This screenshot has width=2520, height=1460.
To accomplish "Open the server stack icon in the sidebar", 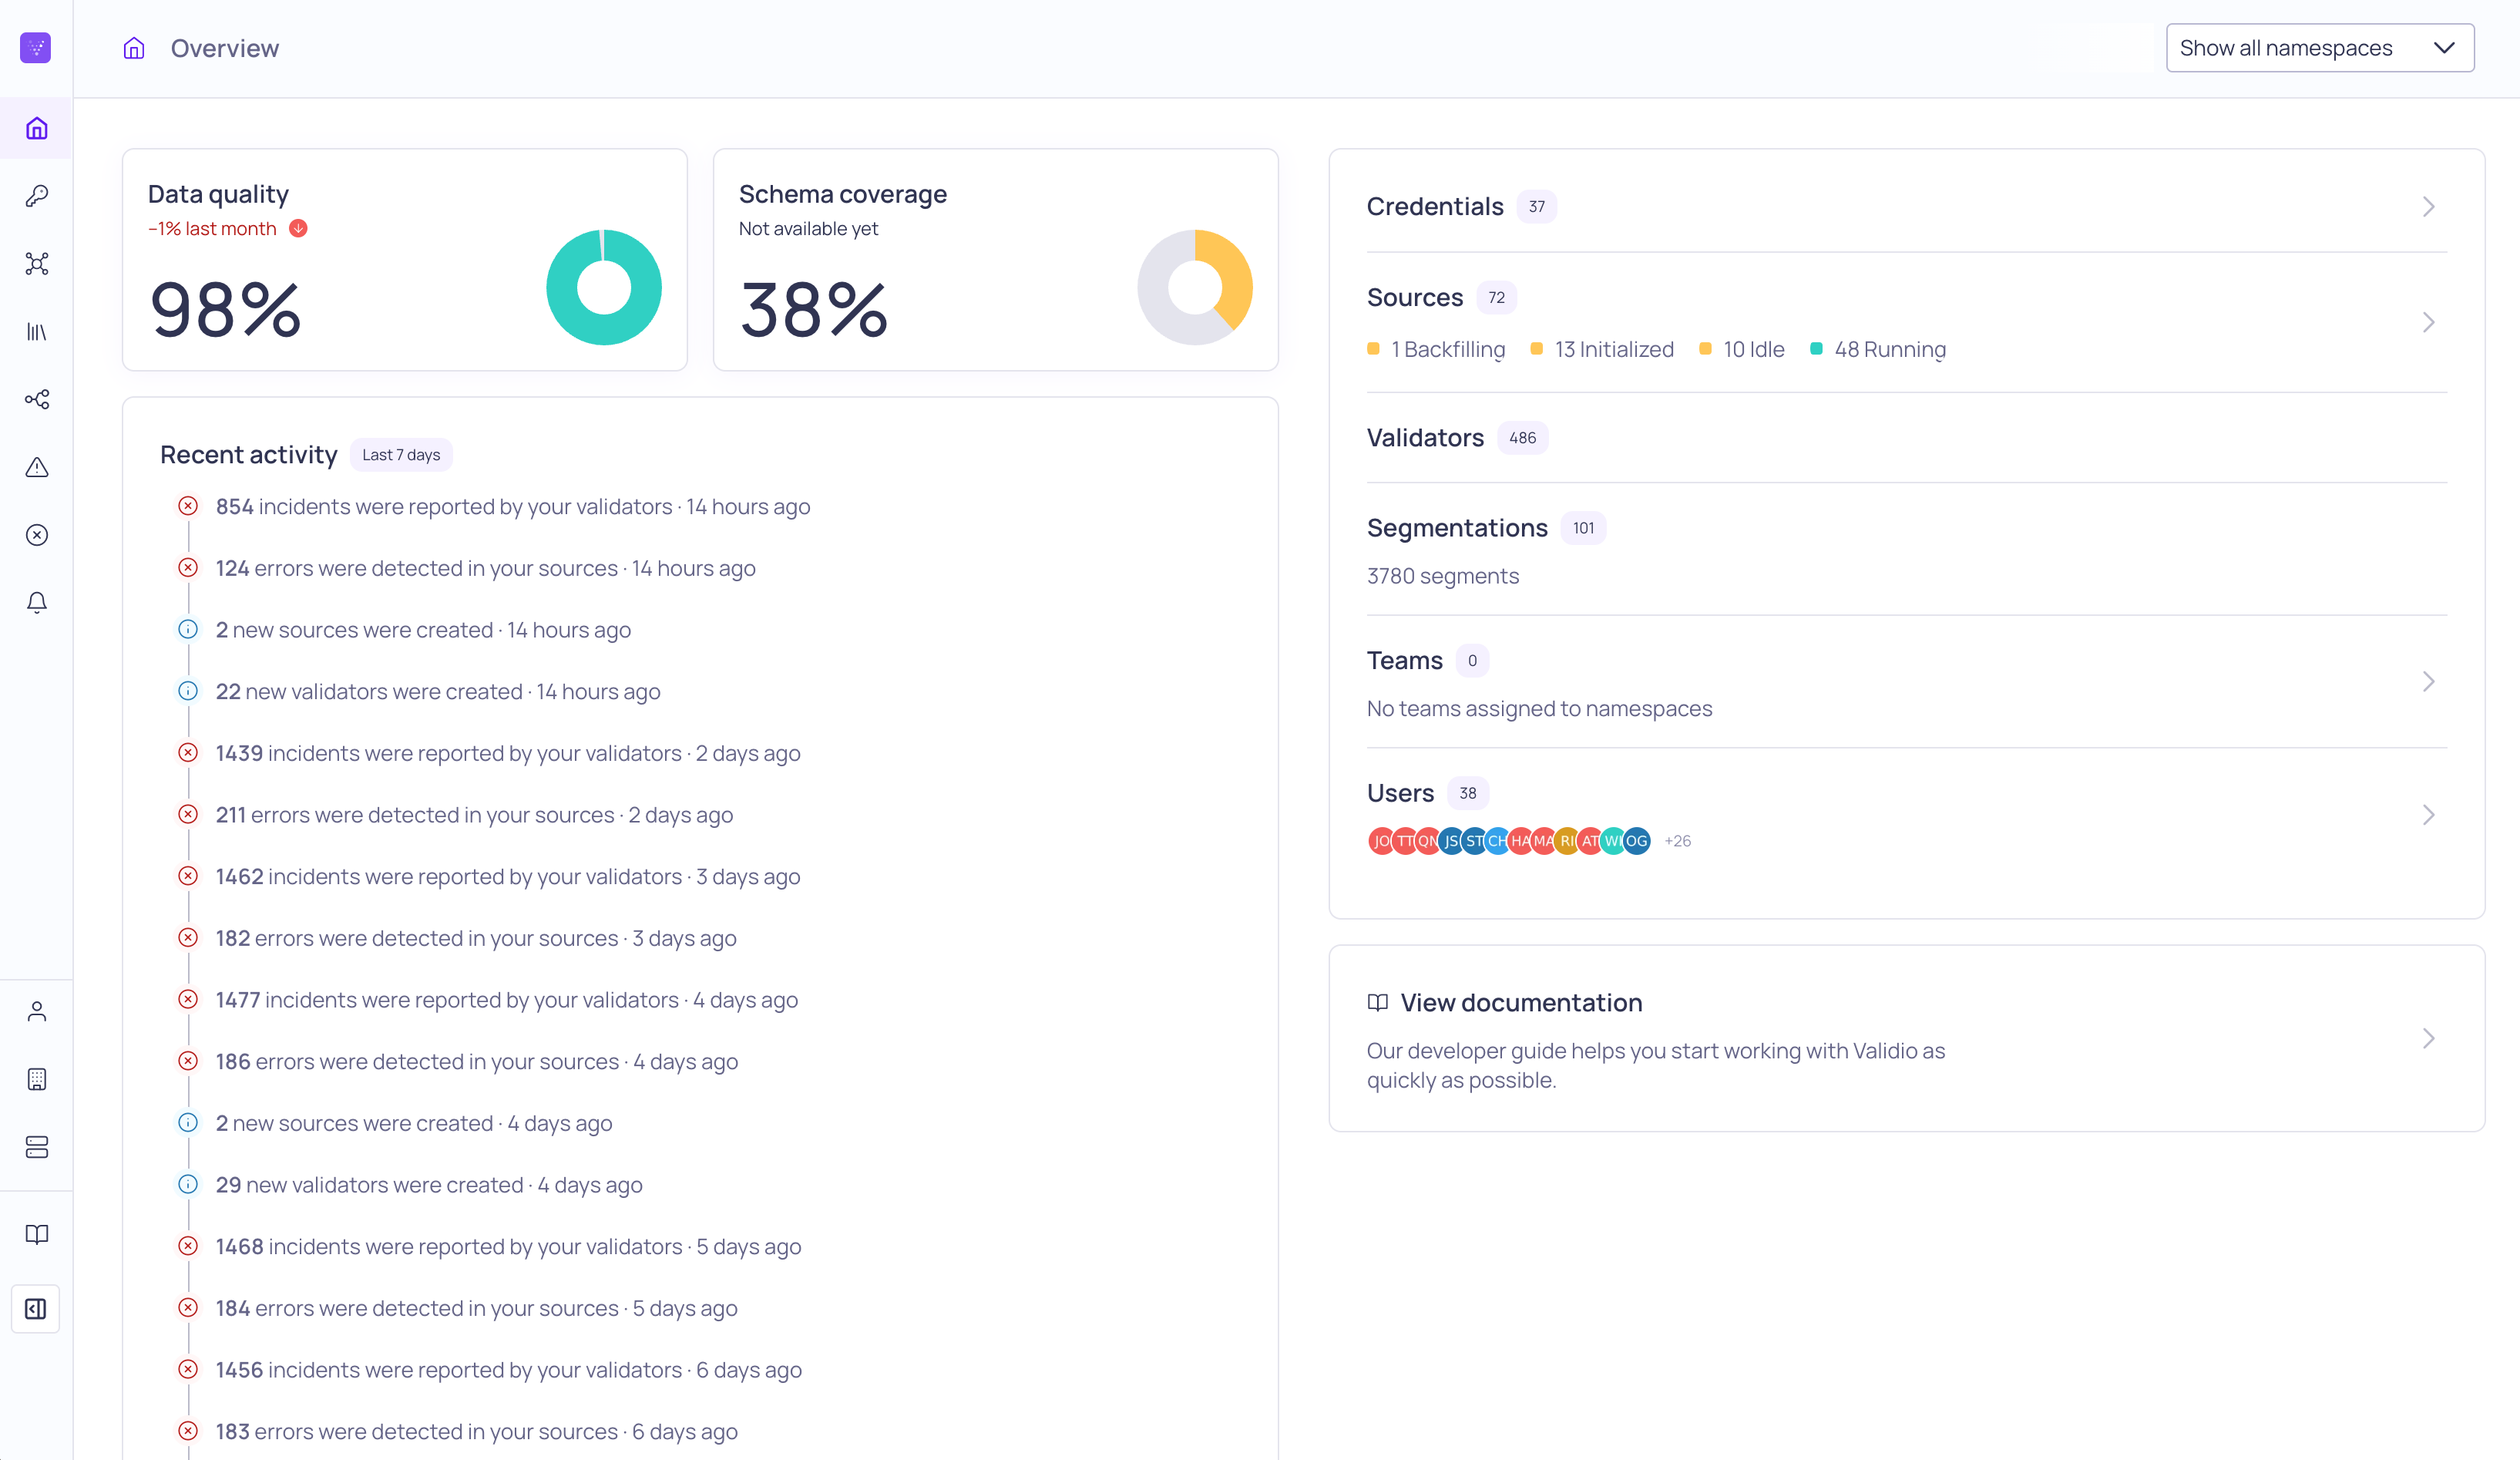I will (37, 1147).
